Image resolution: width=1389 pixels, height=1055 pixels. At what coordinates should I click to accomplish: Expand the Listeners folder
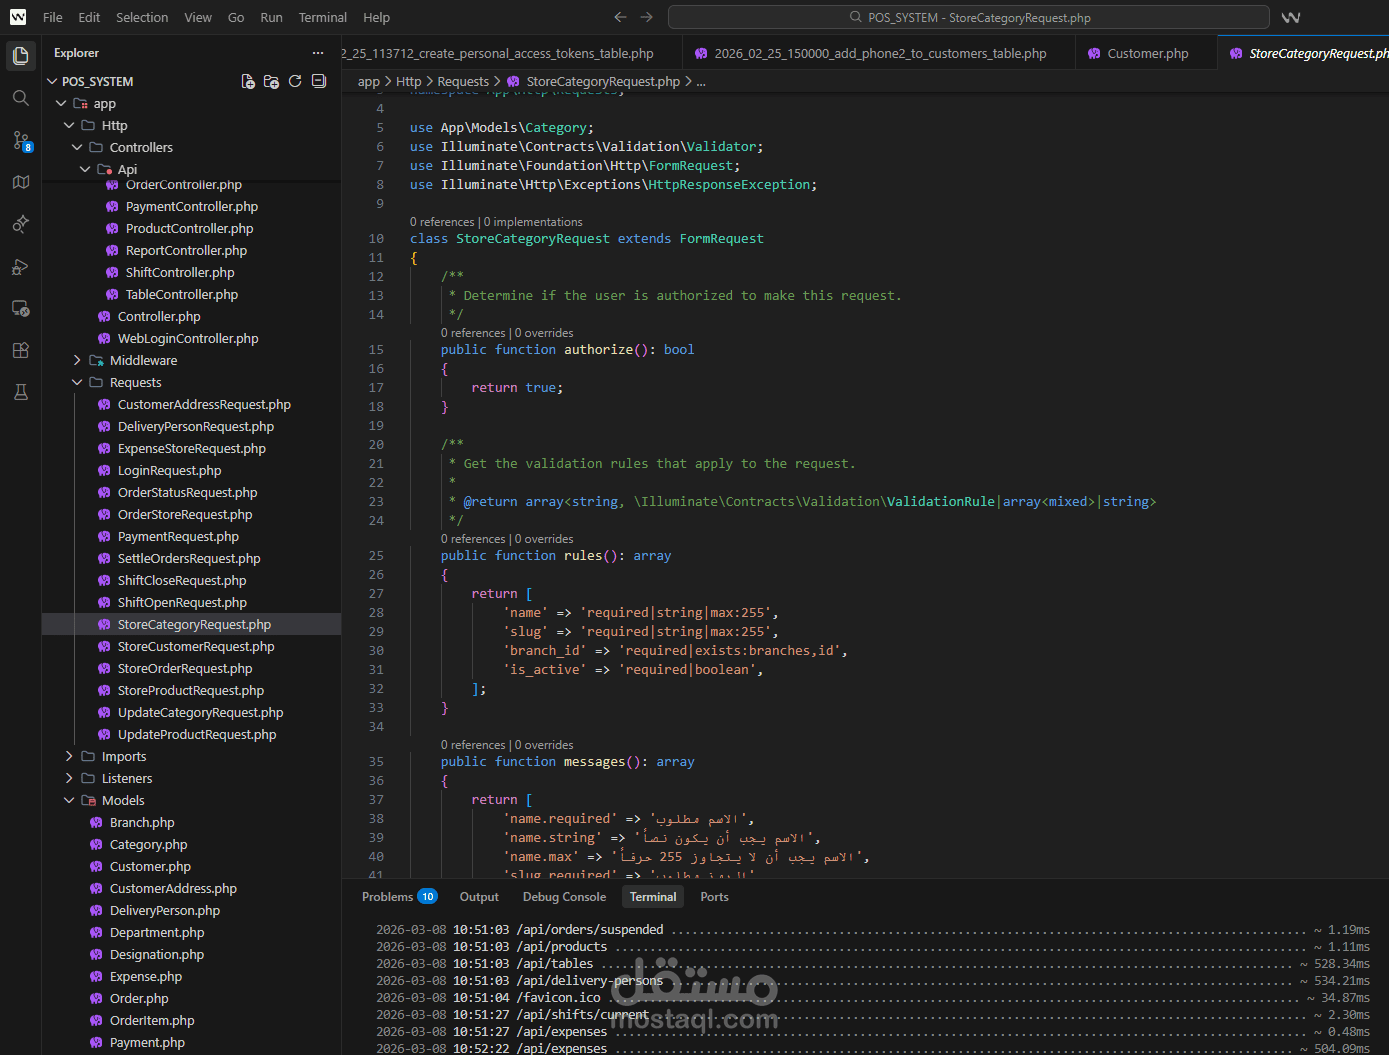(69, 778)
